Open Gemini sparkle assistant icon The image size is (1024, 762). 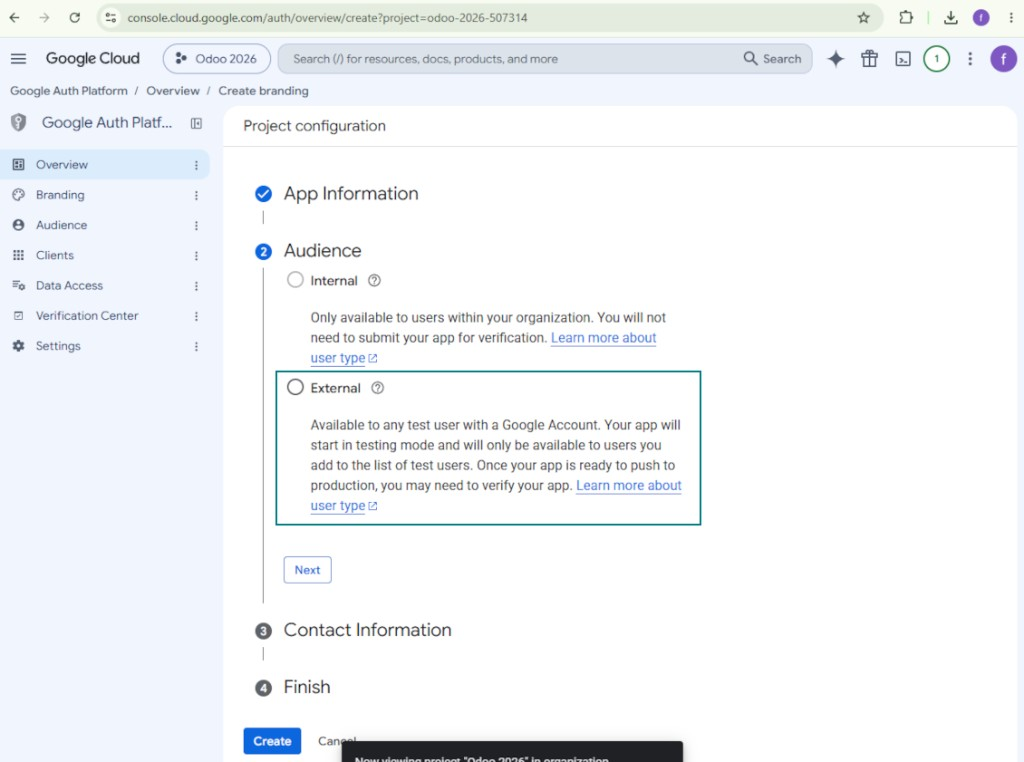pyautogui.click(x=835, y=59)
